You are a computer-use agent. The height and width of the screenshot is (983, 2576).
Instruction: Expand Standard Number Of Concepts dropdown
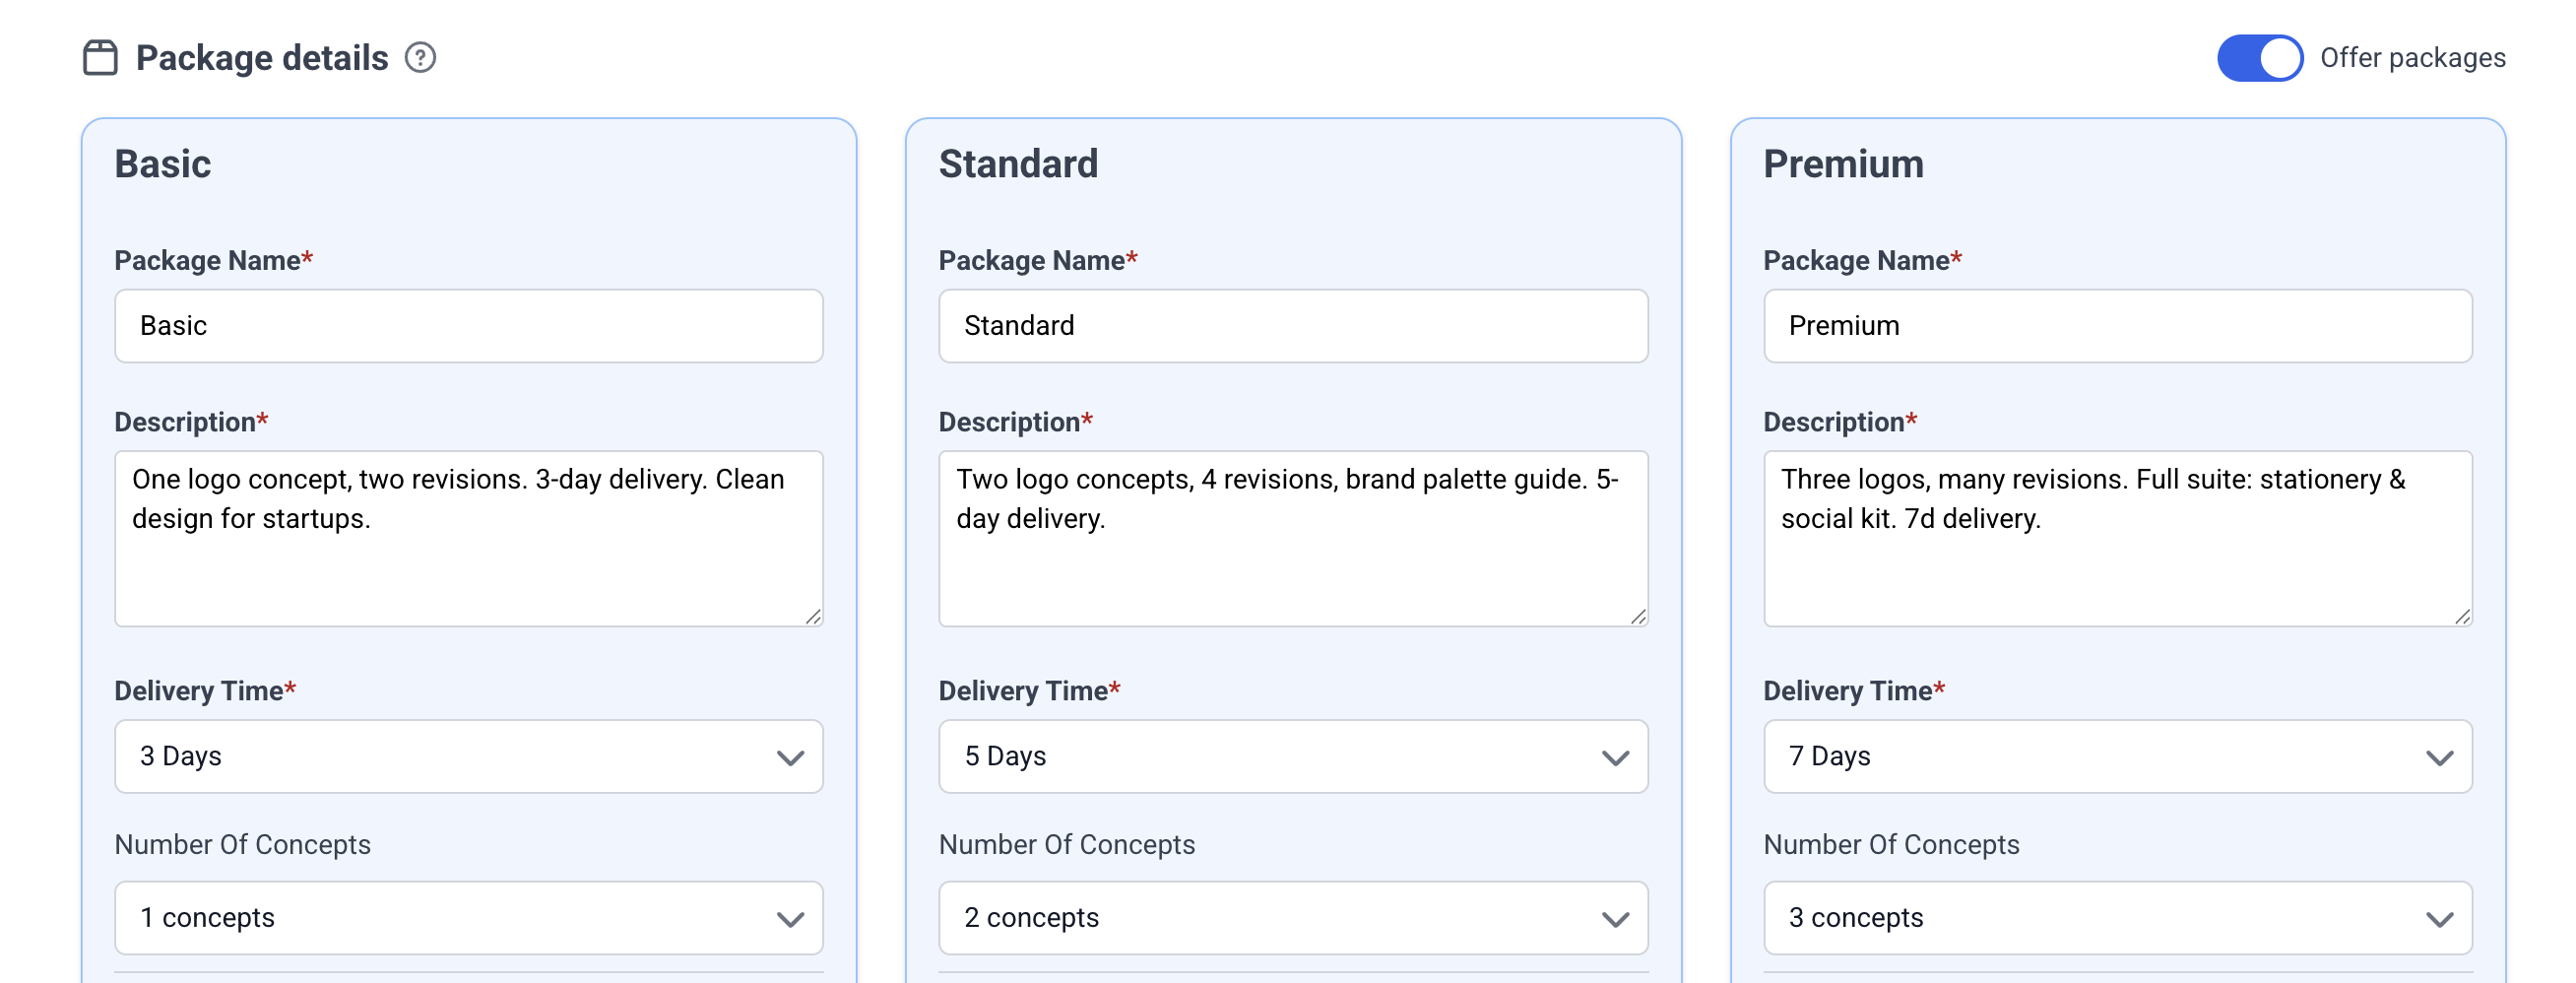pyautogui.click(x=1292, y=918)
